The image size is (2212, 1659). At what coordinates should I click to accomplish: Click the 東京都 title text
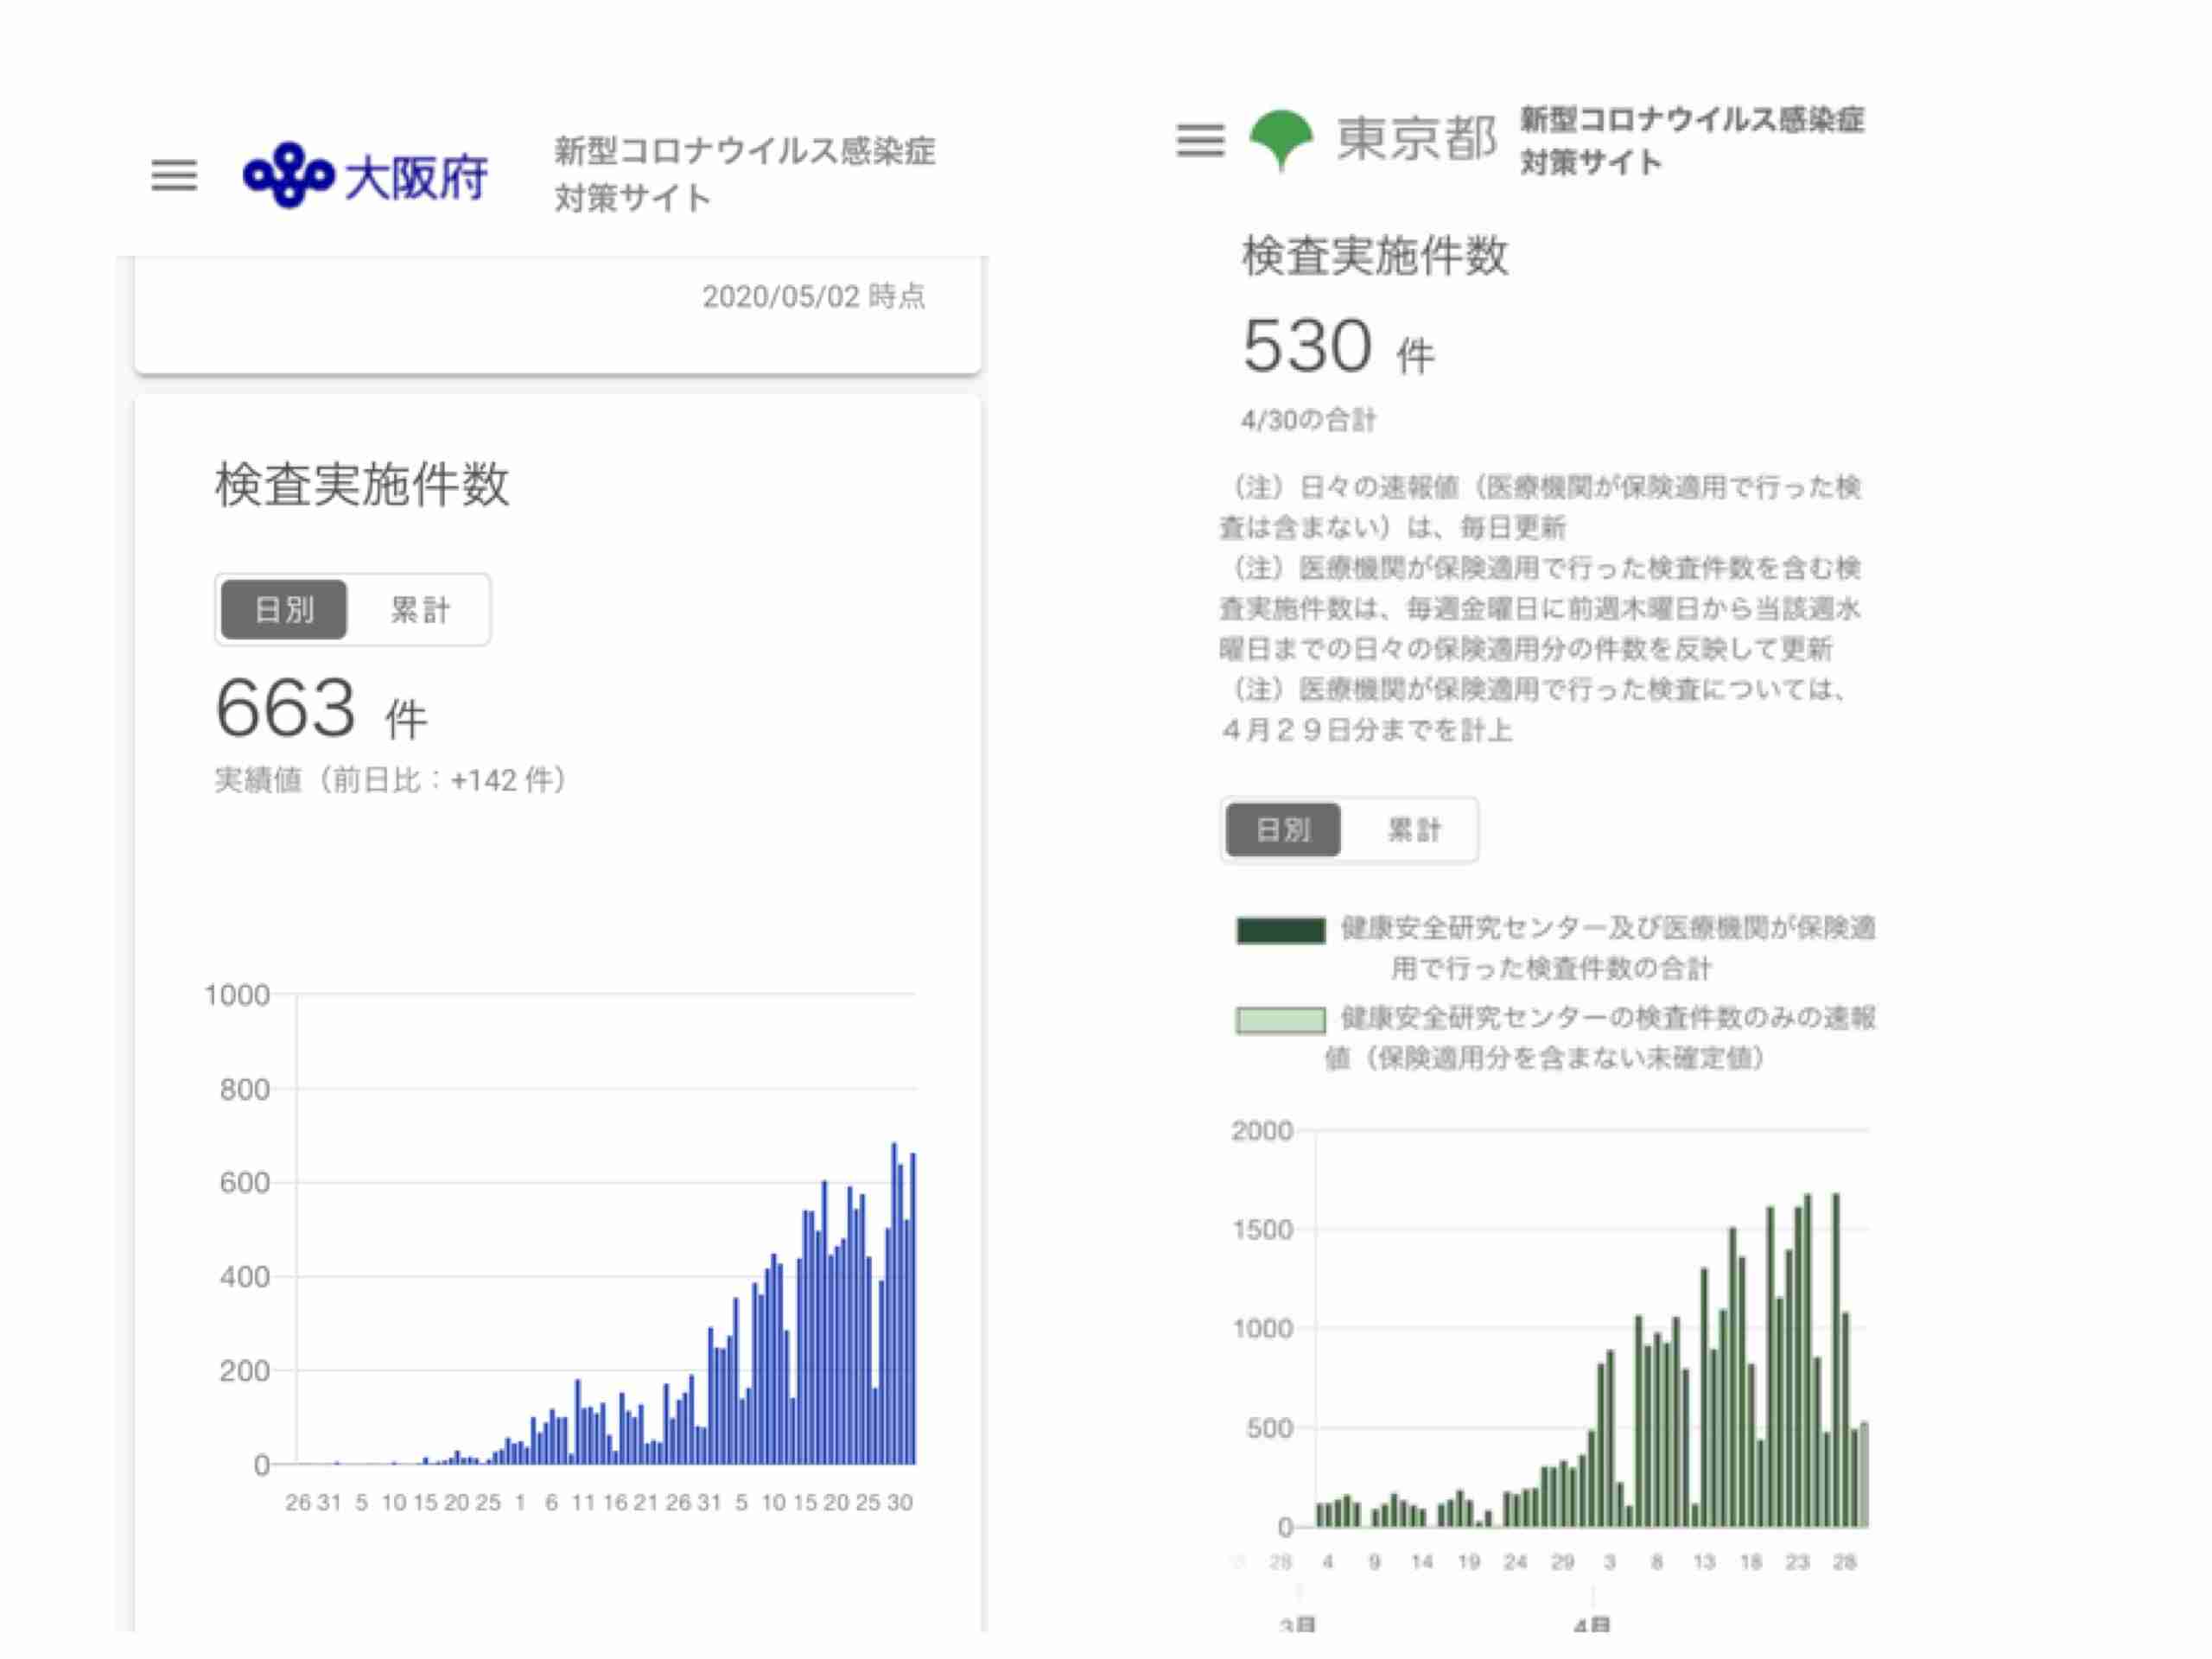(x=1416, y=138)
